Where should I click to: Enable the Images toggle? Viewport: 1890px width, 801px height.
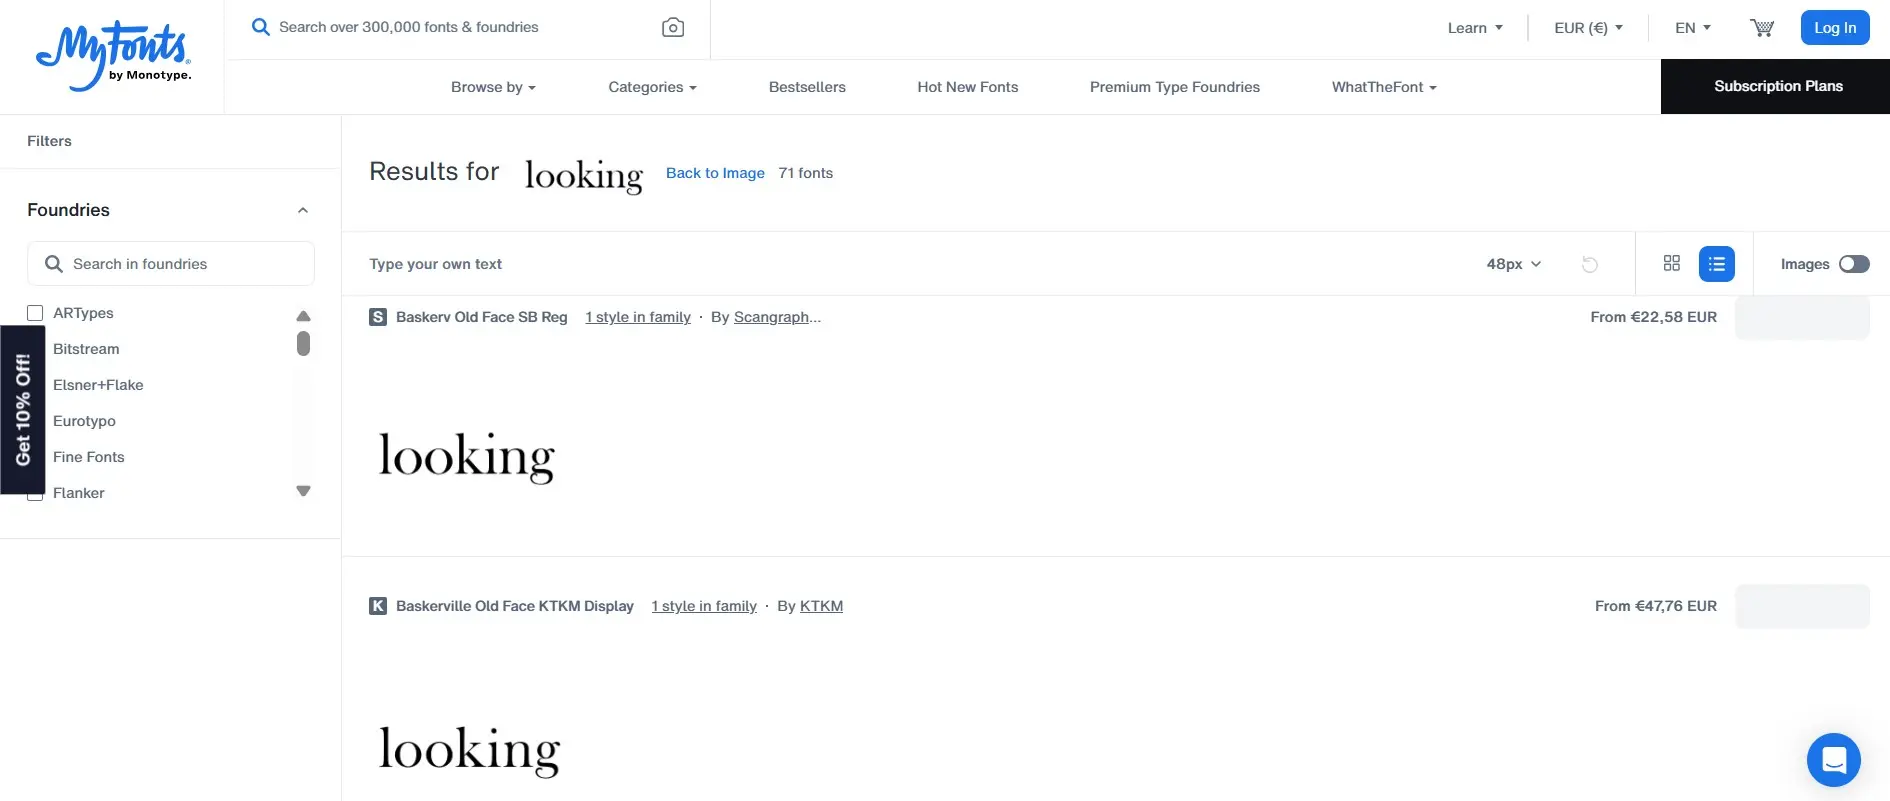(1855, 264)
